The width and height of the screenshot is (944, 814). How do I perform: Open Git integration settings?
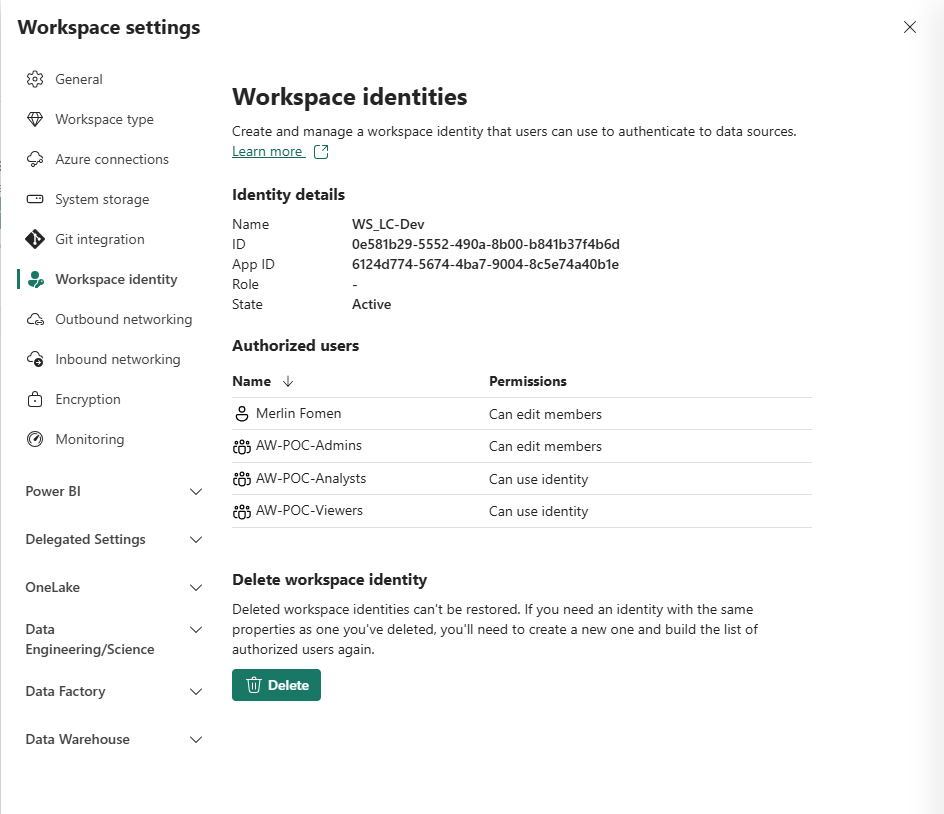pos(100,239)
